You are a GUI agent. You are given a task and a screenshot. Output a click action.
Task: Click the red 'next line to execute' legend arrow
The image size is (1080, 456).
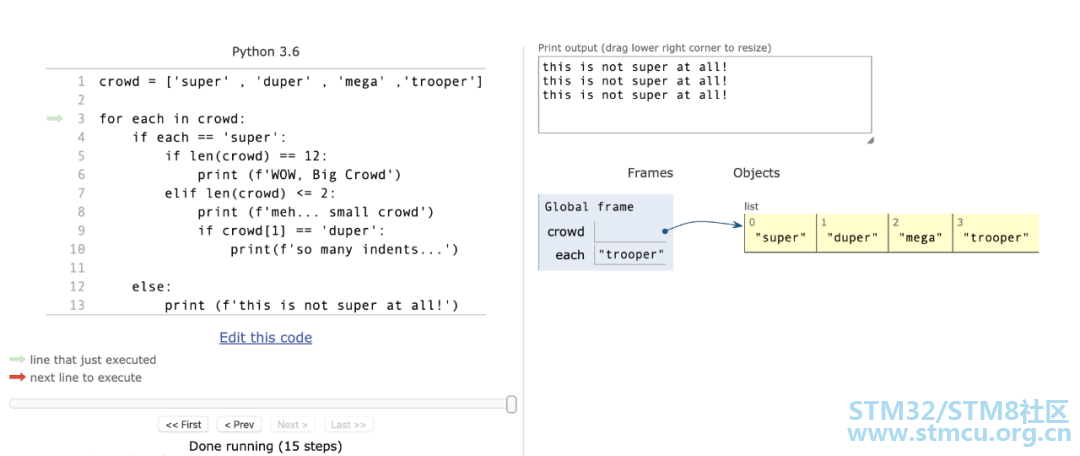pyautogui.click(x=17, y=377)
